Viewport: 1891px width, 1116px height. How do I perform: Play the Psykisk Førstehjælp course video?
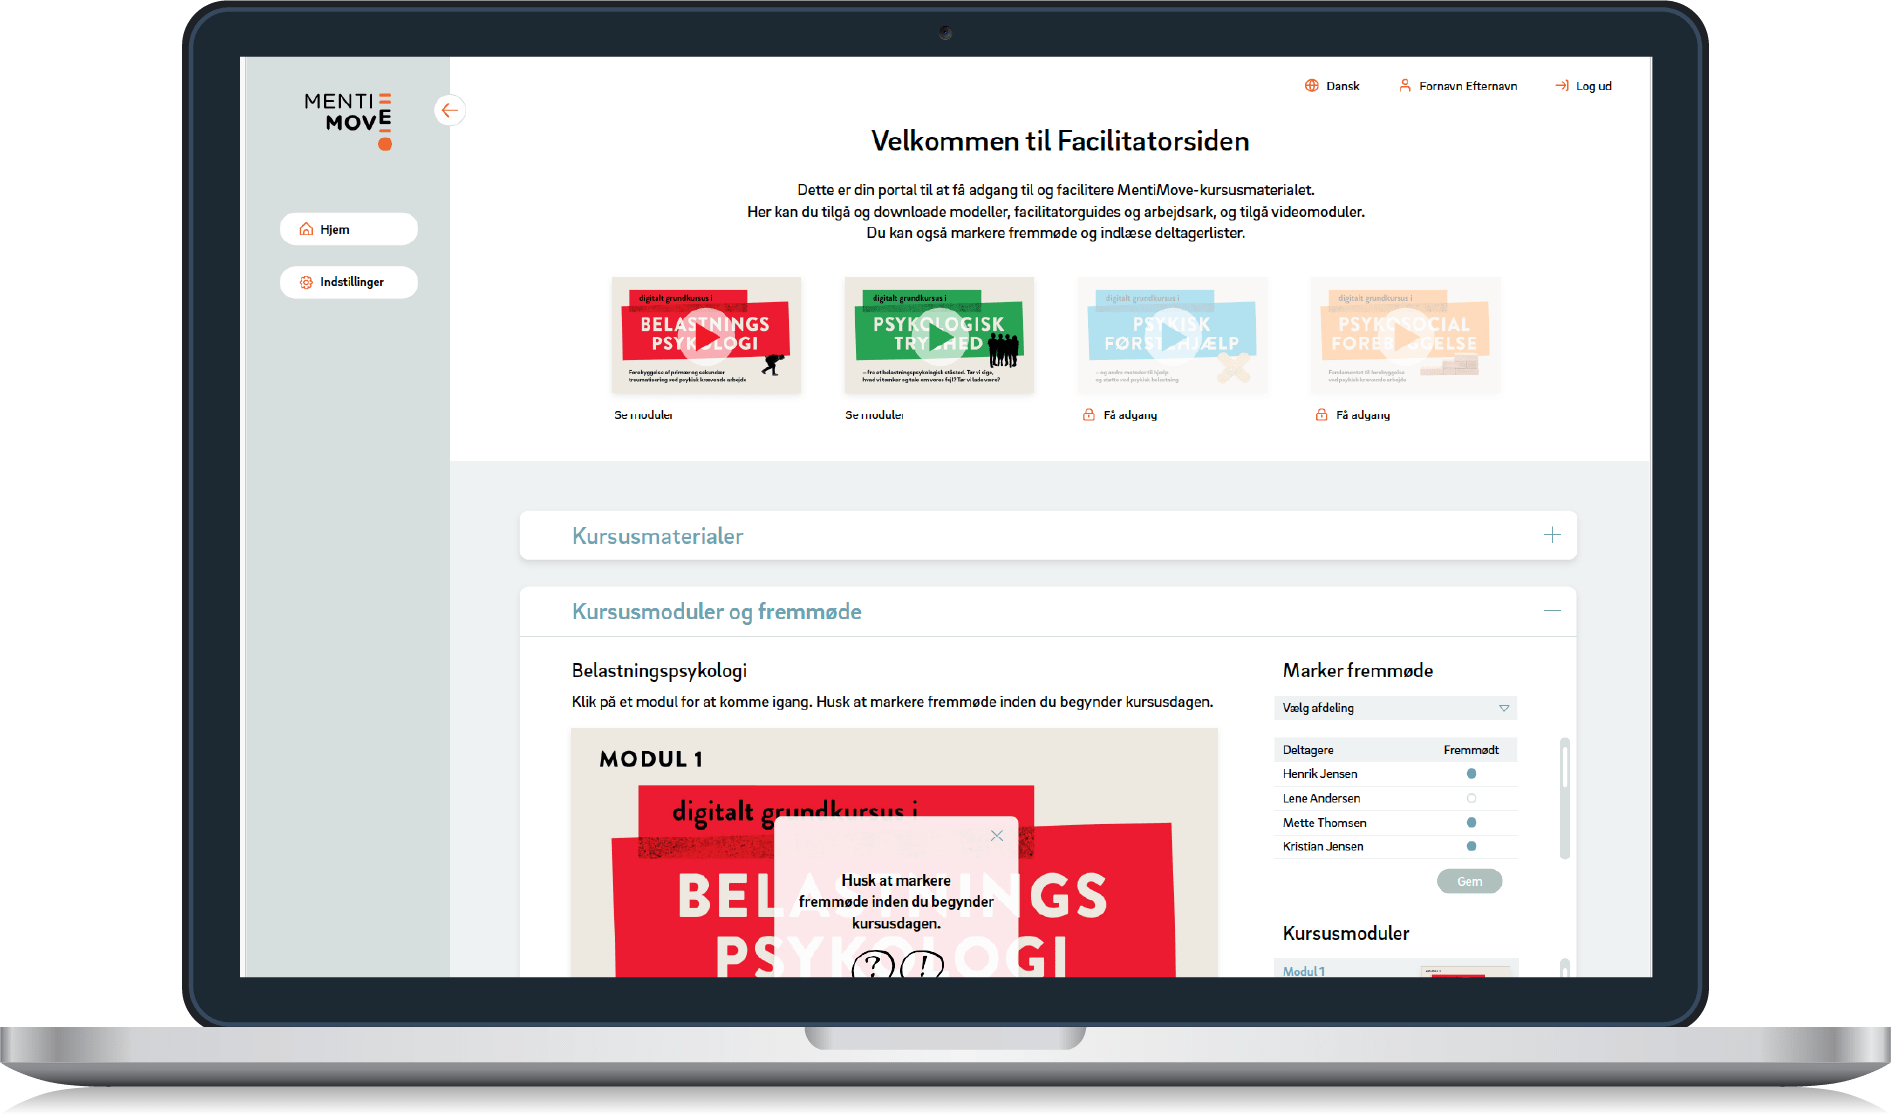[x=1172, y=335]
